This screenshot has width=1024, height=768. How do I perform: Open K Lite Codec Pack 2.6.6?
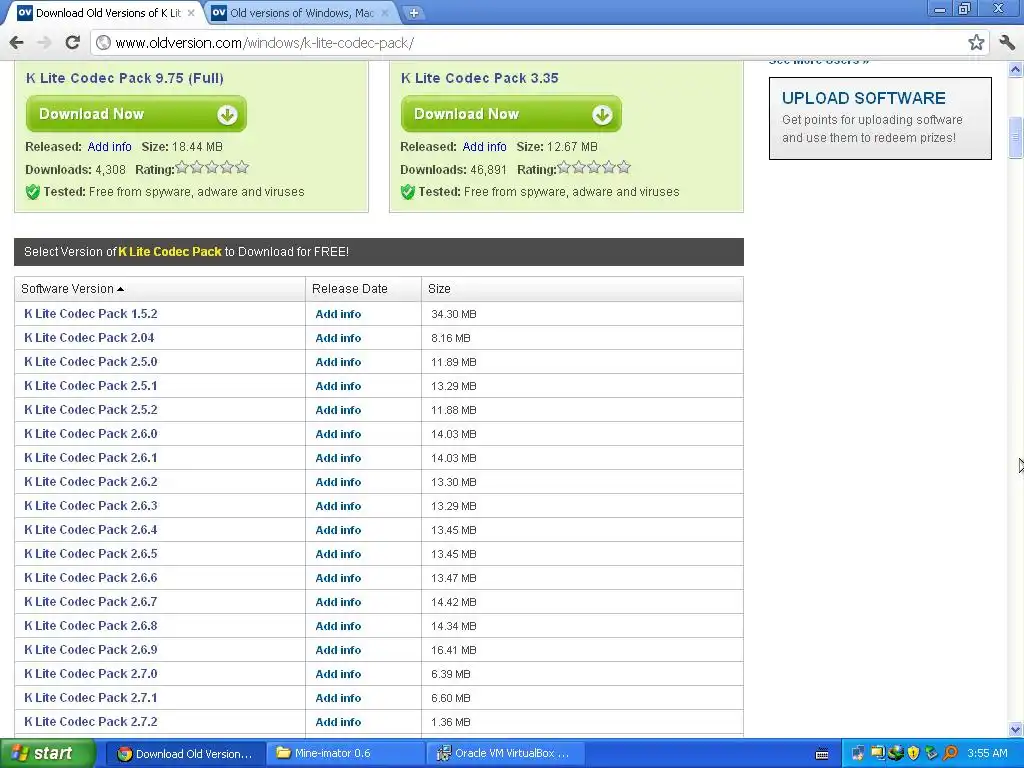tap(91, 578)
